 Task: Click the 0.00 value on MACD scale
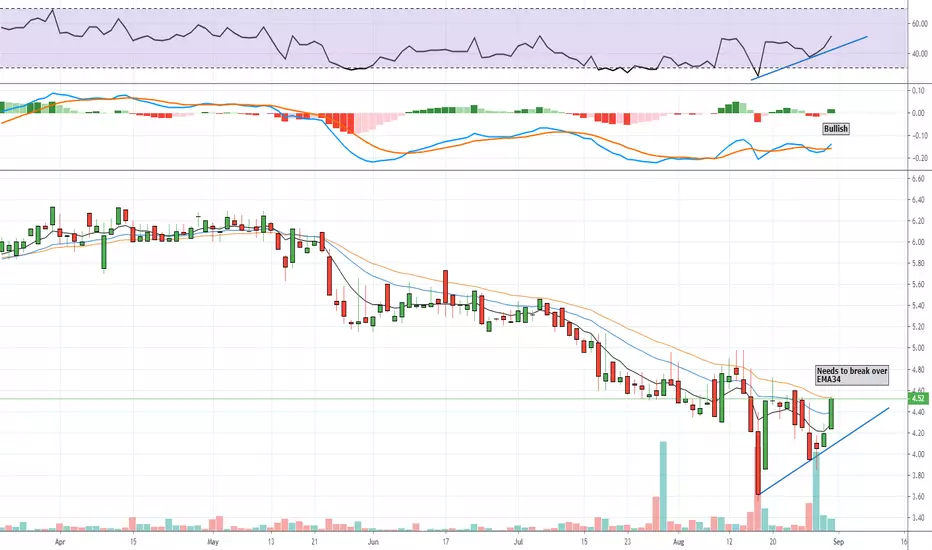919,113
